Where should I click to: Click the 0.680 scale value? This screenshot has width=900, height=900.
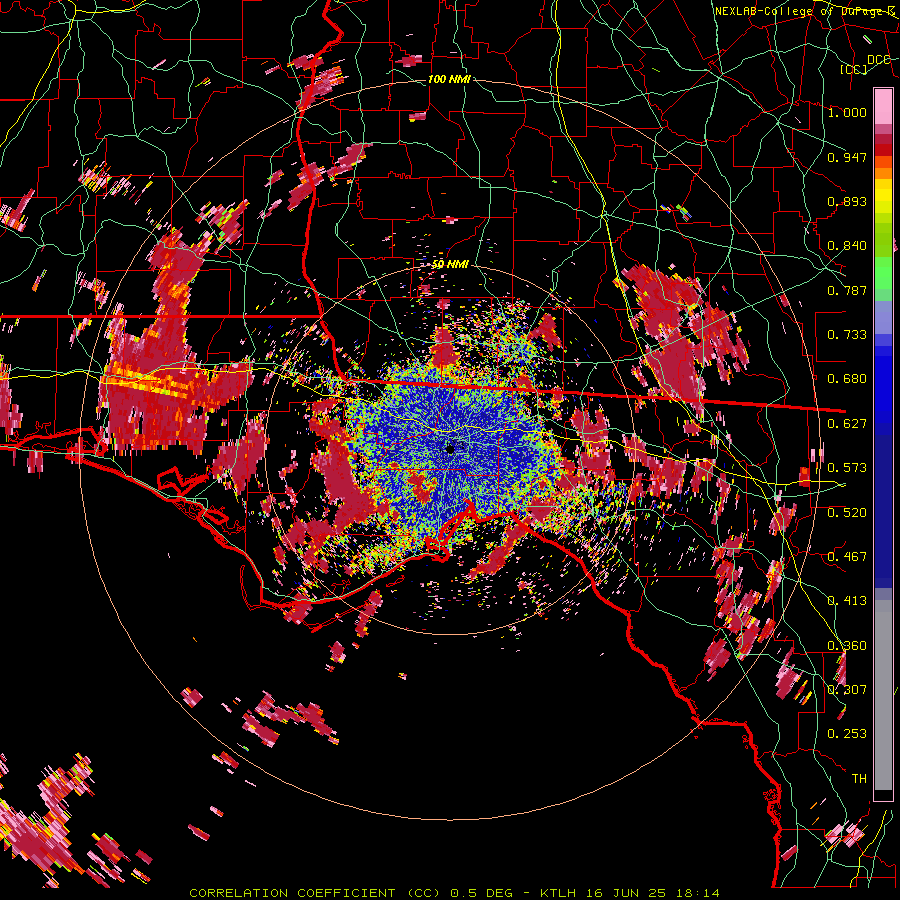pyautogui.click(x=847, y=379)
